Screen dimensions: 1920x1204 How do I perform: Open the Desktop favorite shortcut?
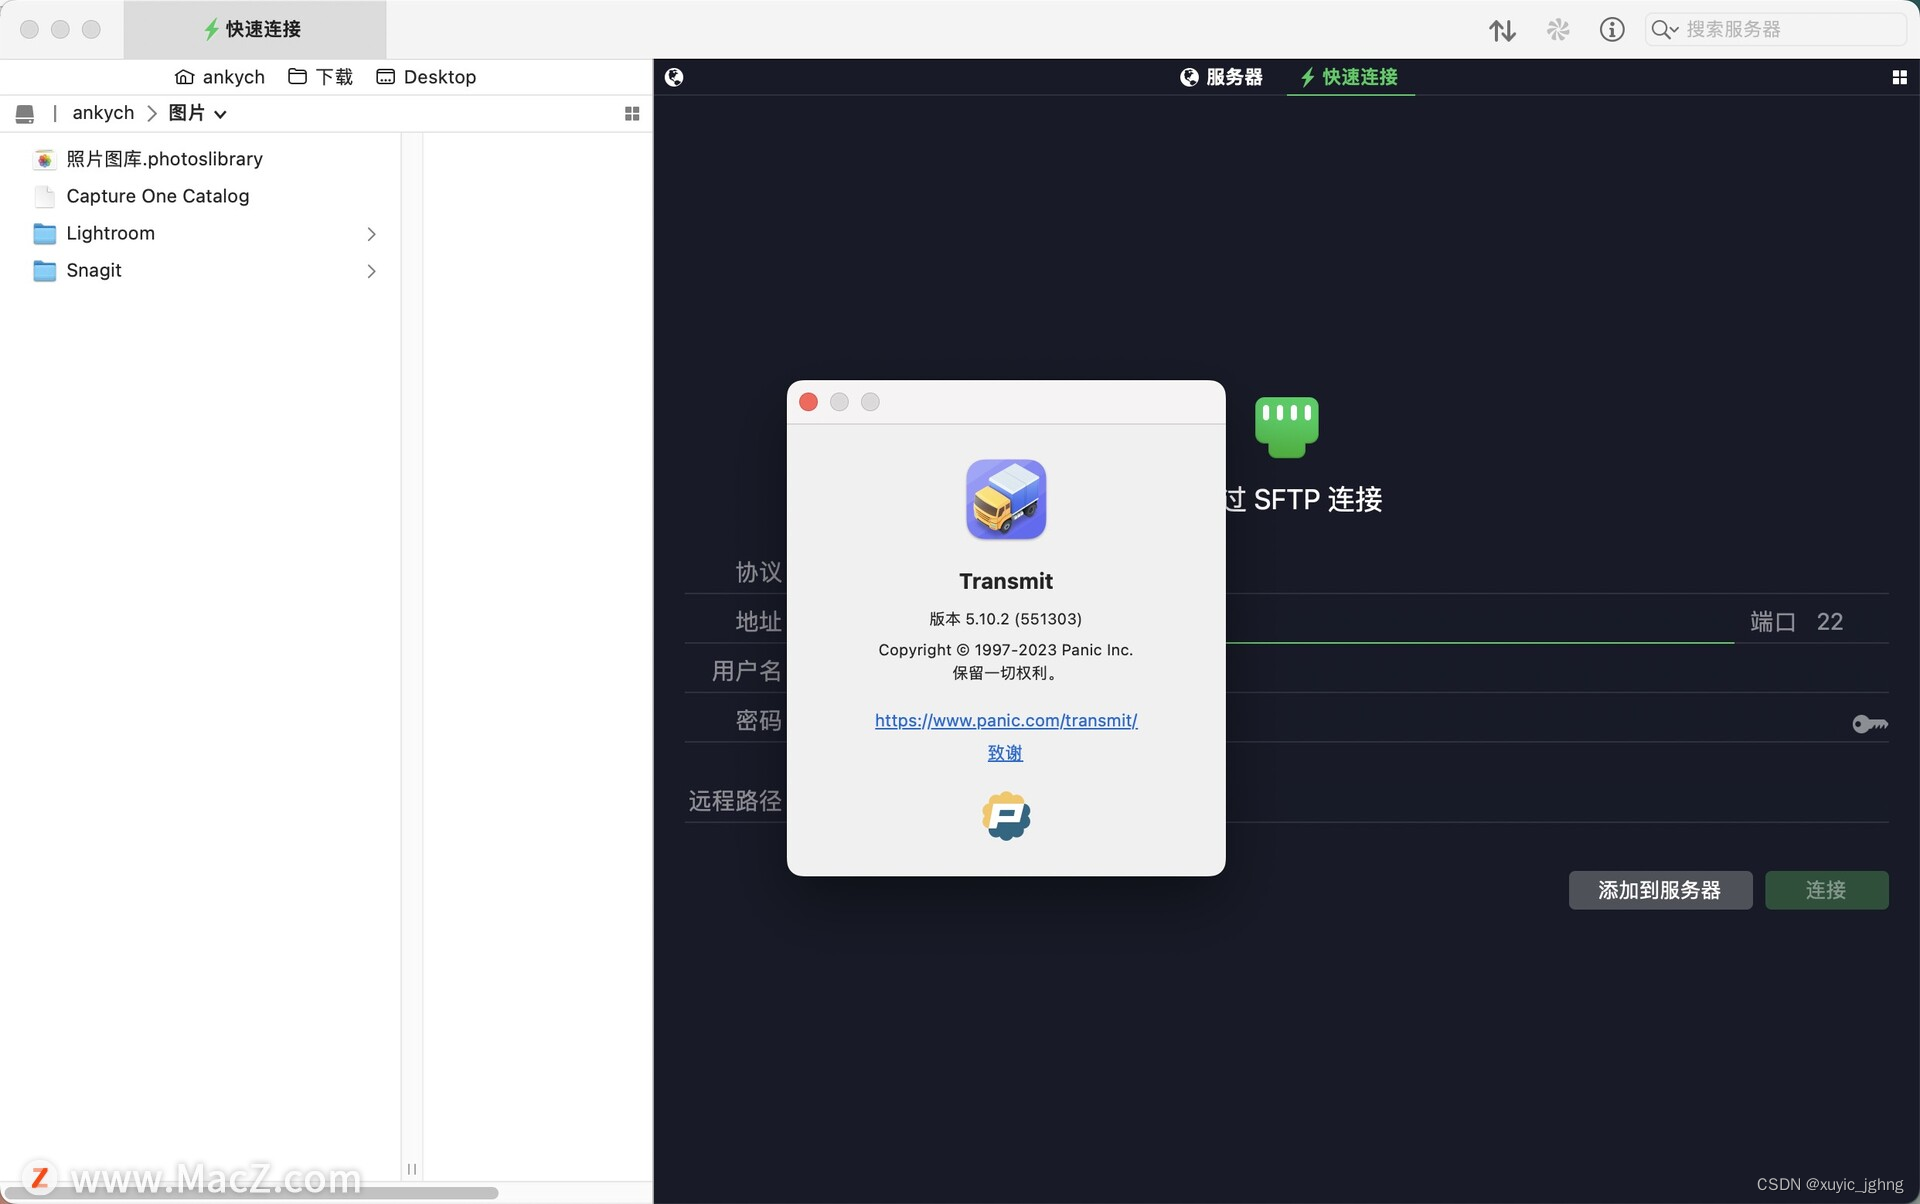coord(426,77)
